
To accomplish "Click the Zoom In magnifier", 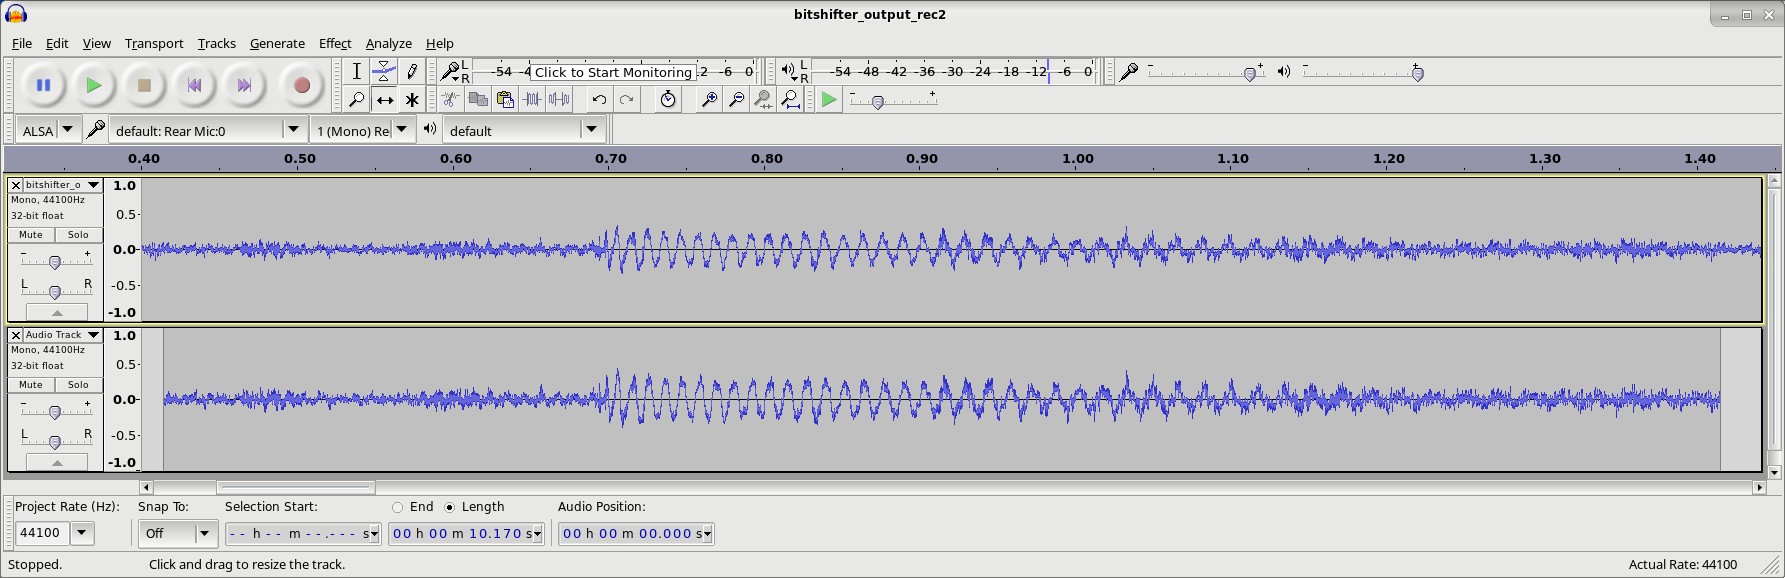I will [x=709, y=100].
